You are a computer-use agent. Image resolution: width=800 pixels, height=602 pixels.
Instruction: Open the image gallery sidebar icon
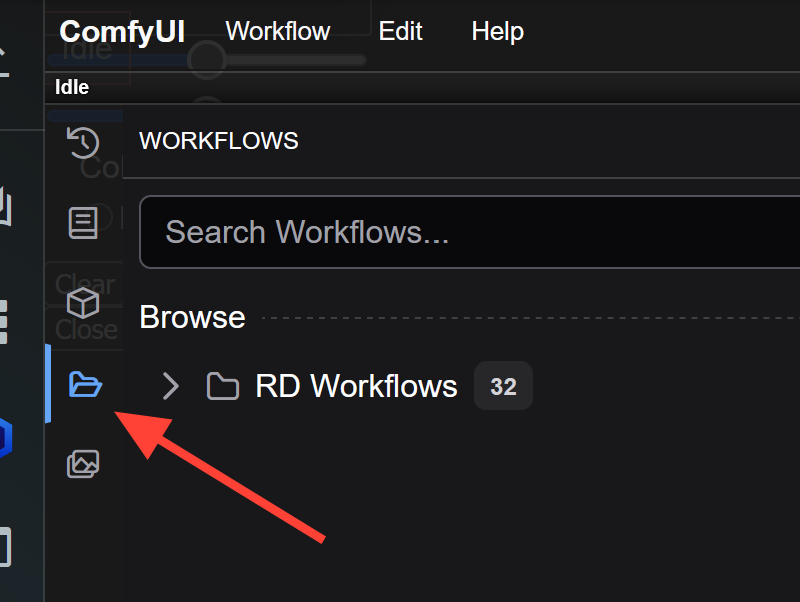(85, 463)
